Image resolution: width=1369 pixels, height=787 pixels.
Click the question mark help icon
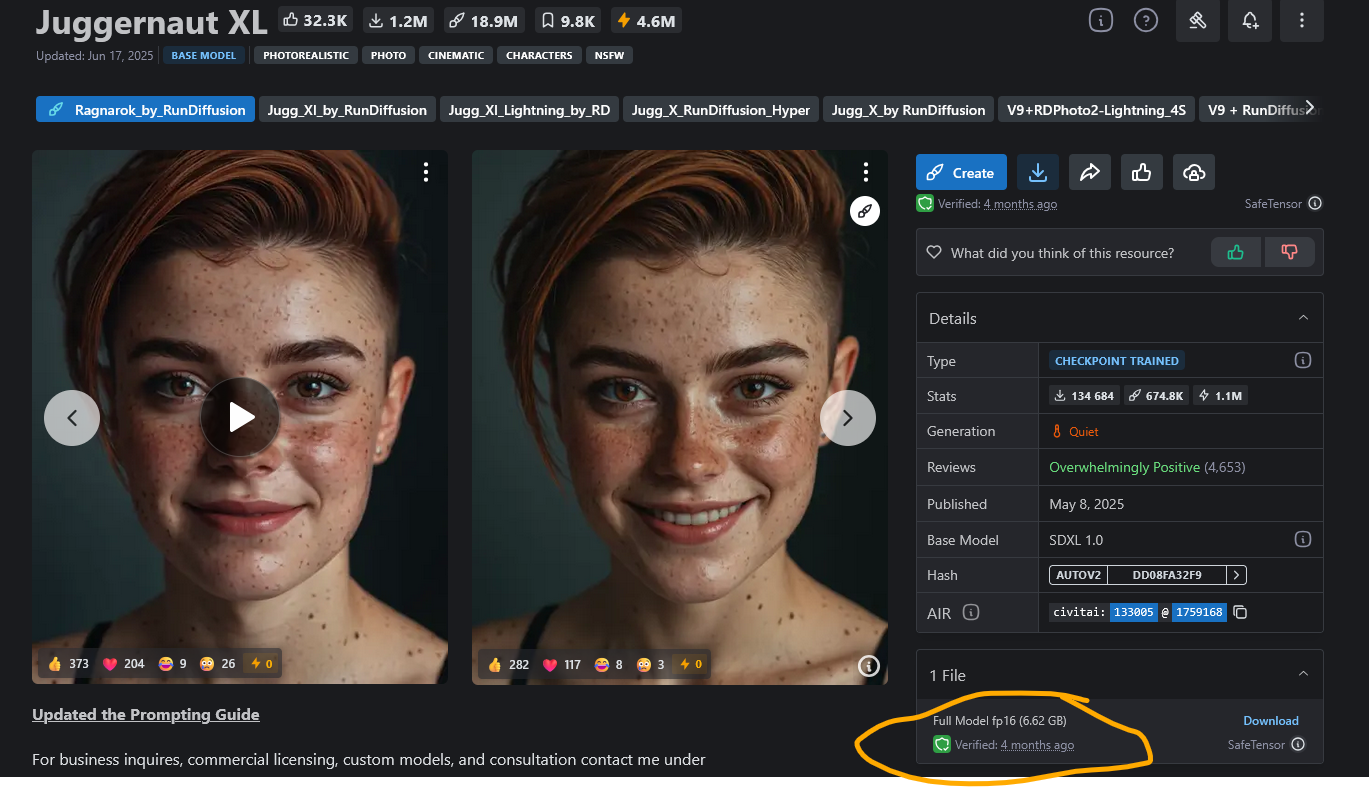tap(1145, 21)
